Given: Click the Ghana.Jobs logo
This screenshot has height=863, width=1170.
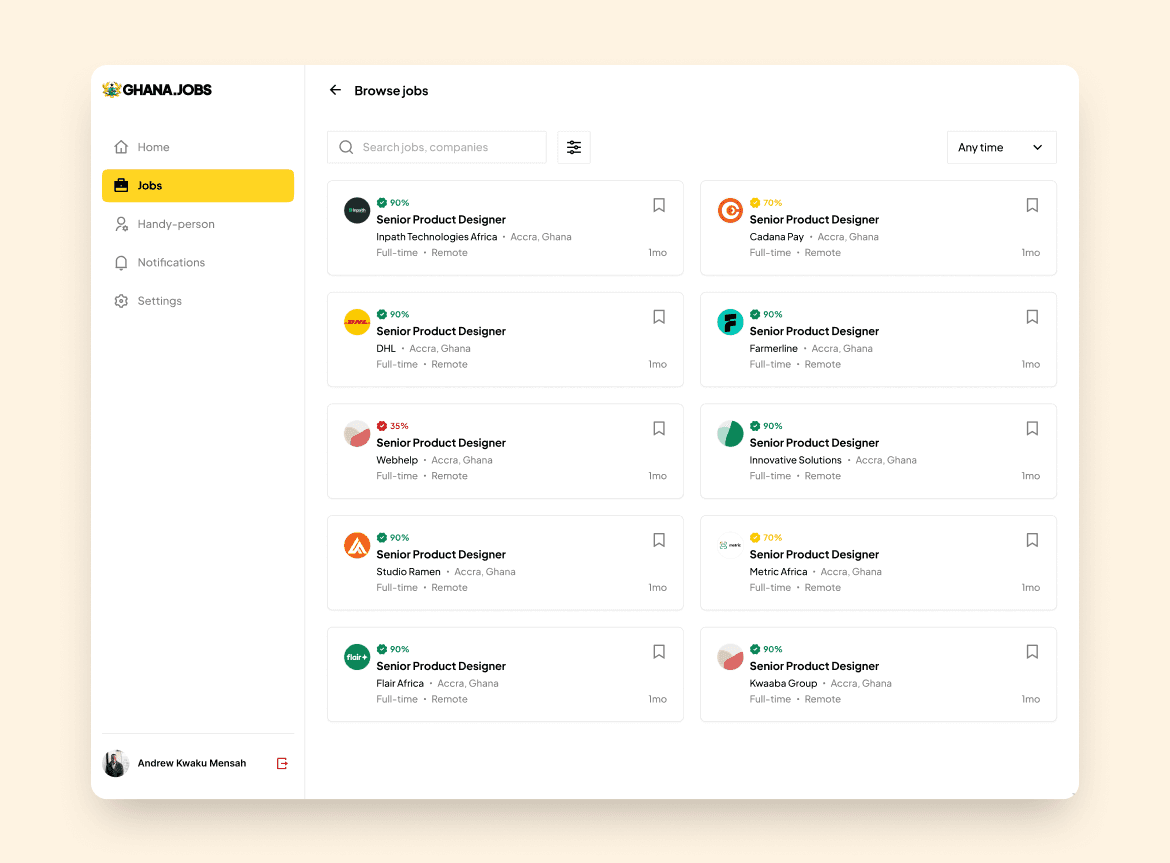Looking at the screenshot, I should point(155,89).
